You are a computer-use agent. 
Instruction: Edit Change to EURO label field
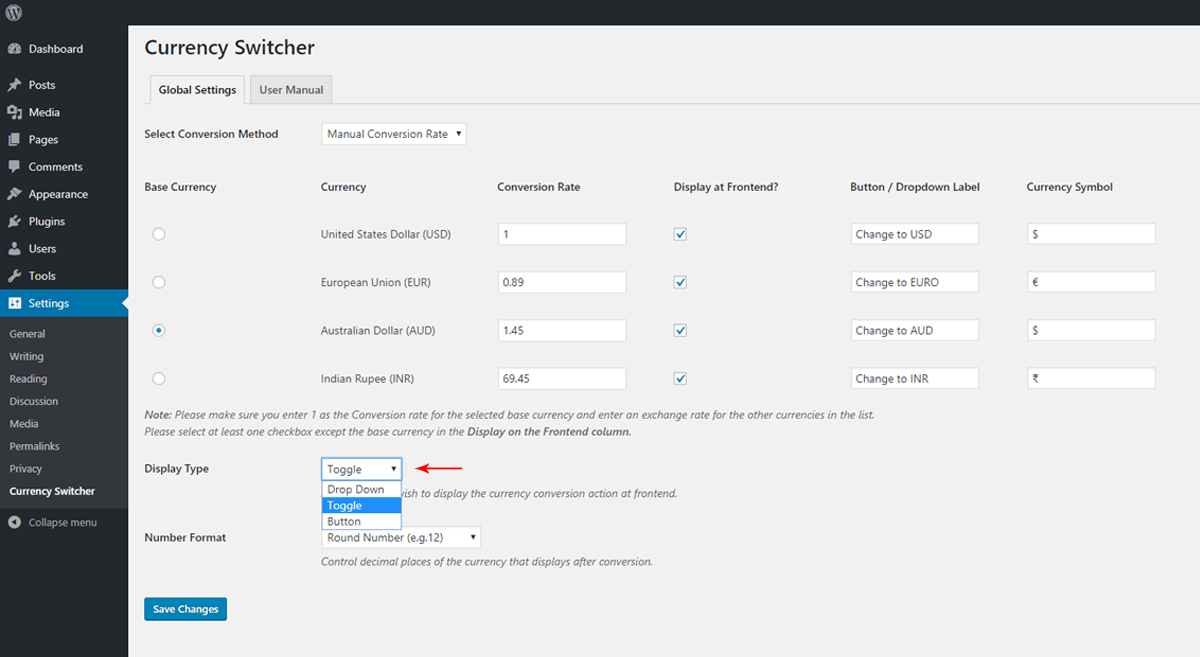(915, 282)
